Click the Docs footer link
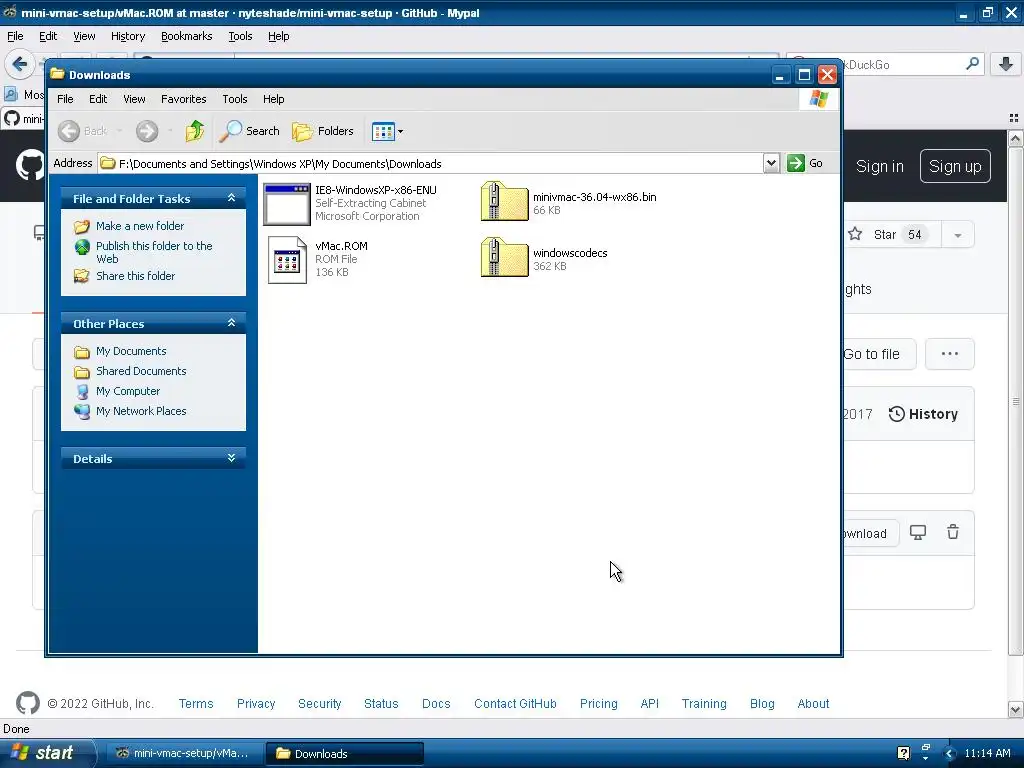Viewport: 1024px width, 768px height. coord(436,703)
